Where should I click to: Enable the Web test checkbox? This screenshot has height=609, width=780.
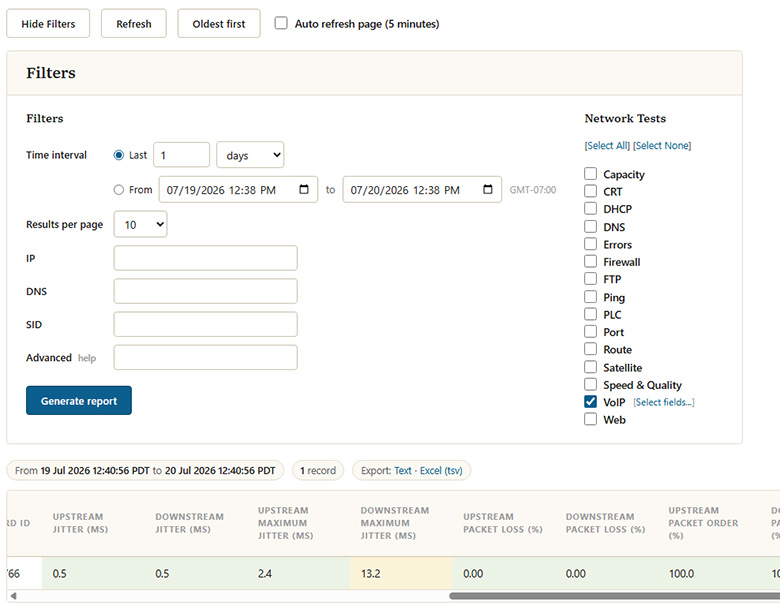590,419
